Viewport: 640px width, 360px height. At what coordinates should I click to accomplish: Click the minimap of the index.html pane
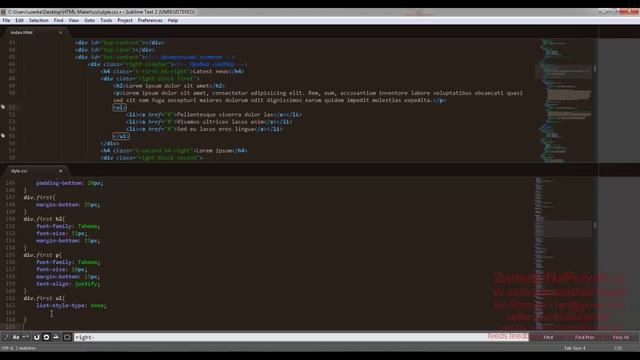(564, 100)
